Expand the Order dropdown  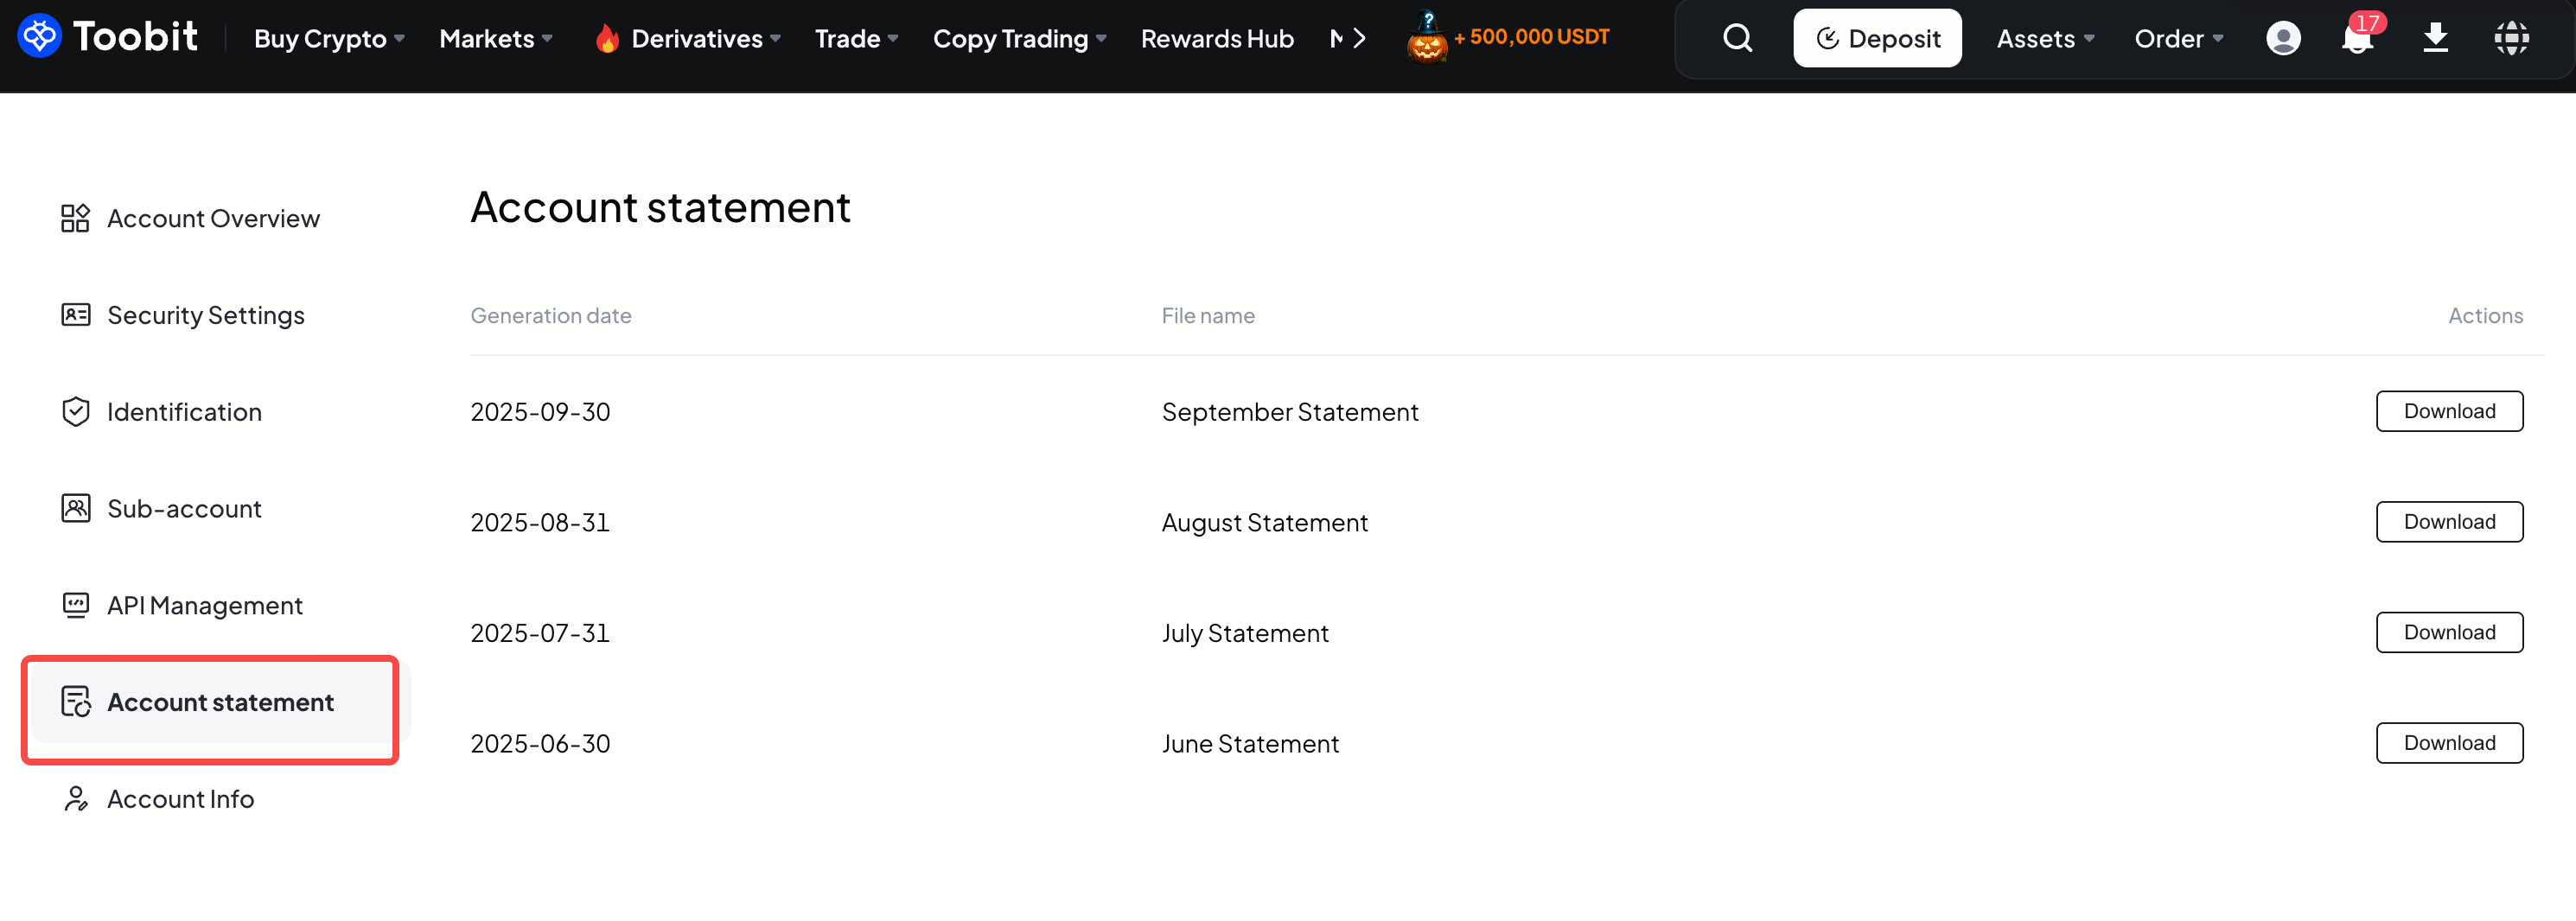tap(2179, 39)
